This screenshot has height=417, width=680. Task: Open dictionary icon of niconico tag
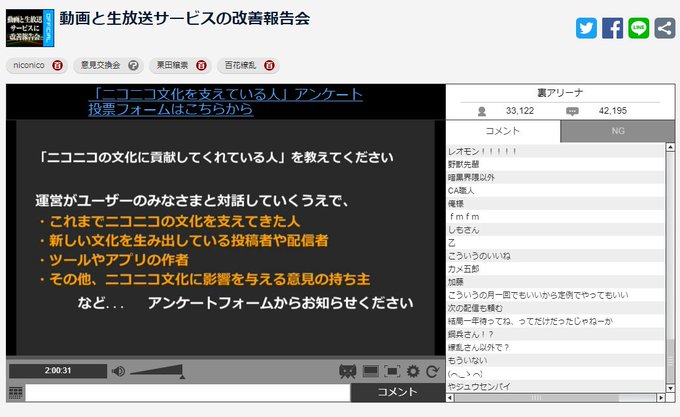point(57,65)
